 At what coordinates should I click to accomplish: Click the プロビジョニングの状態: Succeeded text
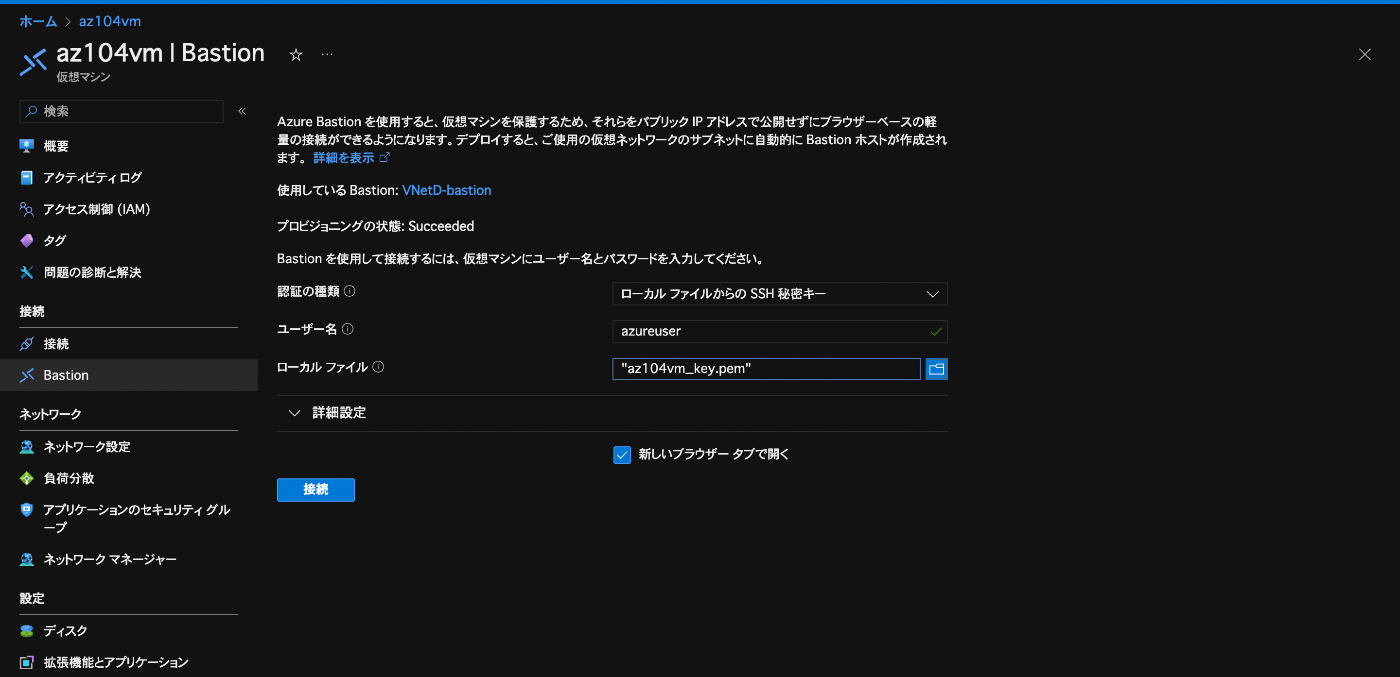(x=375, y=227)
